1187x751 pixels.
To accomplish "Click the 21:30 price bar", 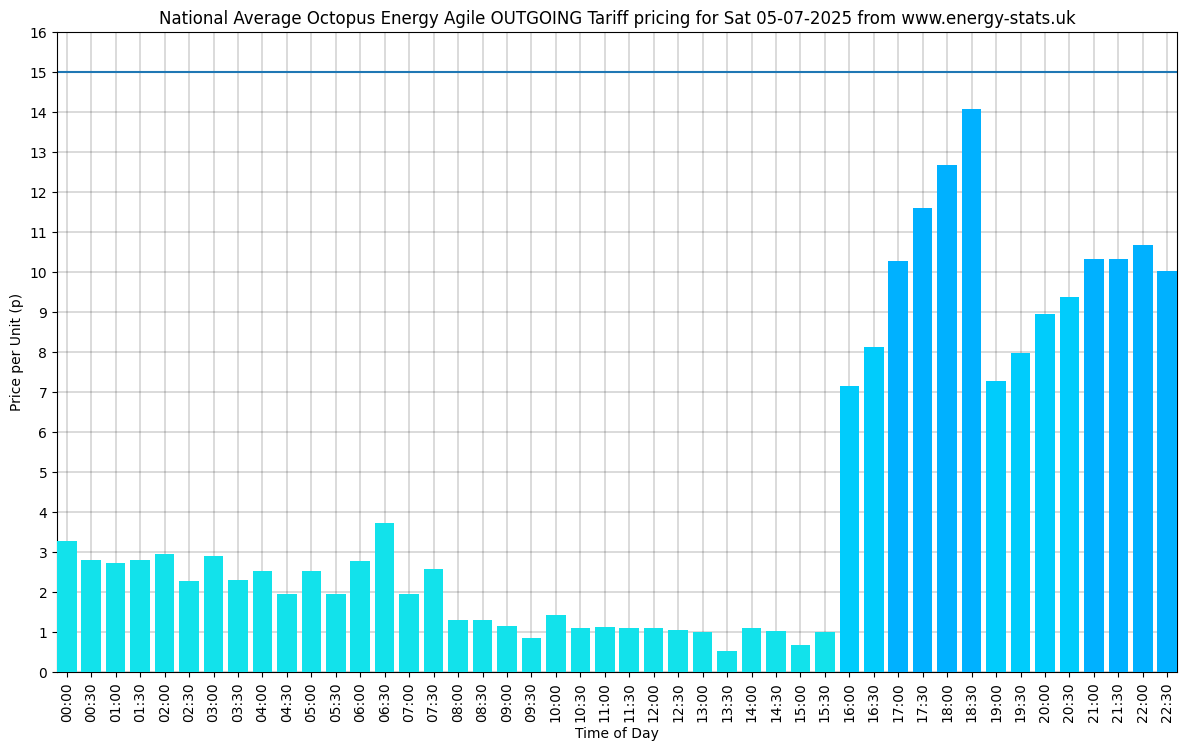I will coord(1118,466).
